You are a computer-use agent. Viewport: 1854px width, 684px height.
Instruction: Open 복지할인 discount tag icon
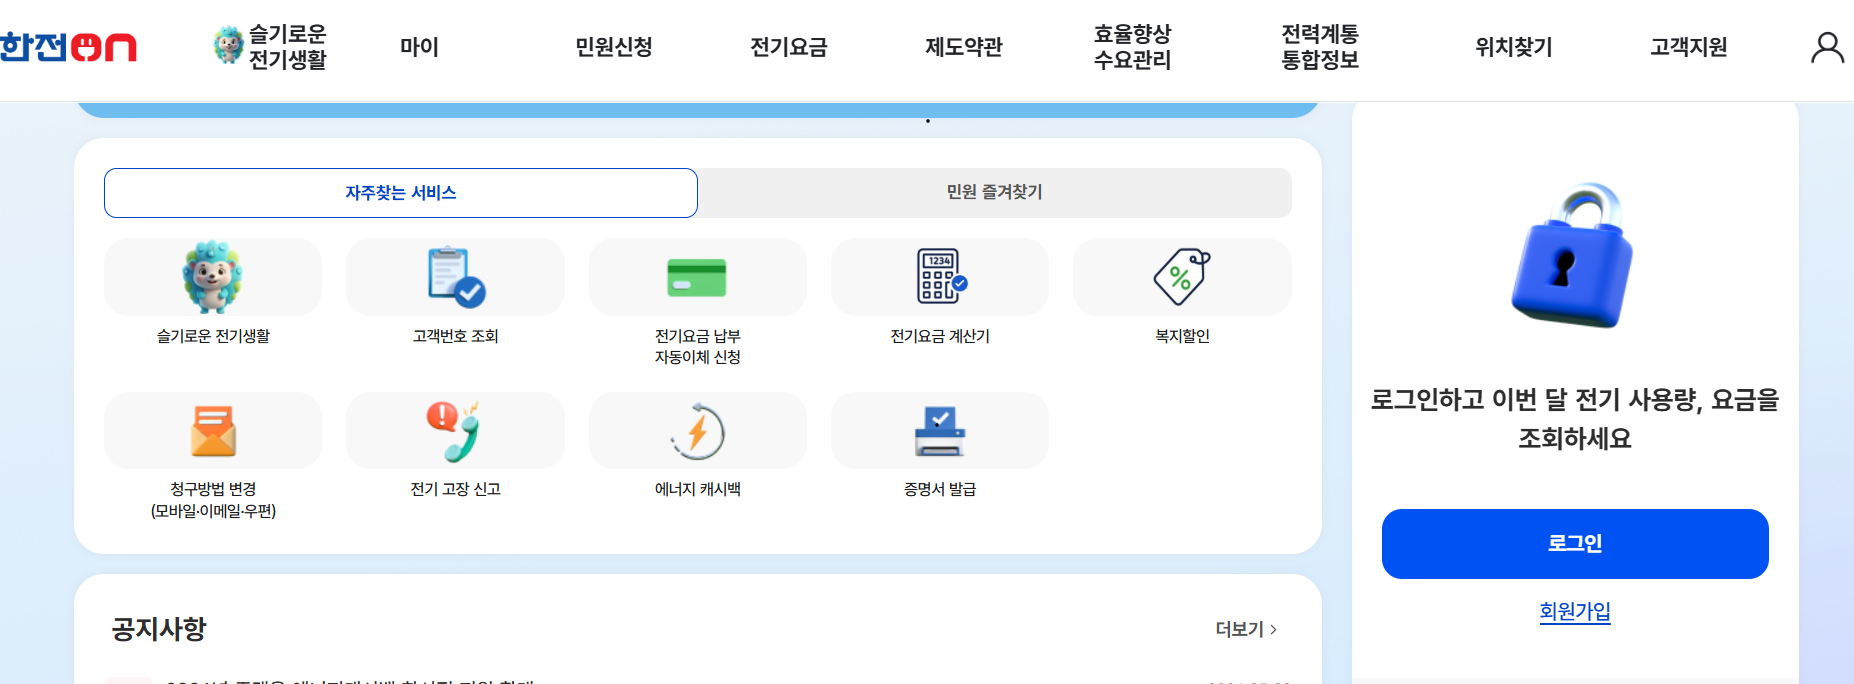point(1182,277)
